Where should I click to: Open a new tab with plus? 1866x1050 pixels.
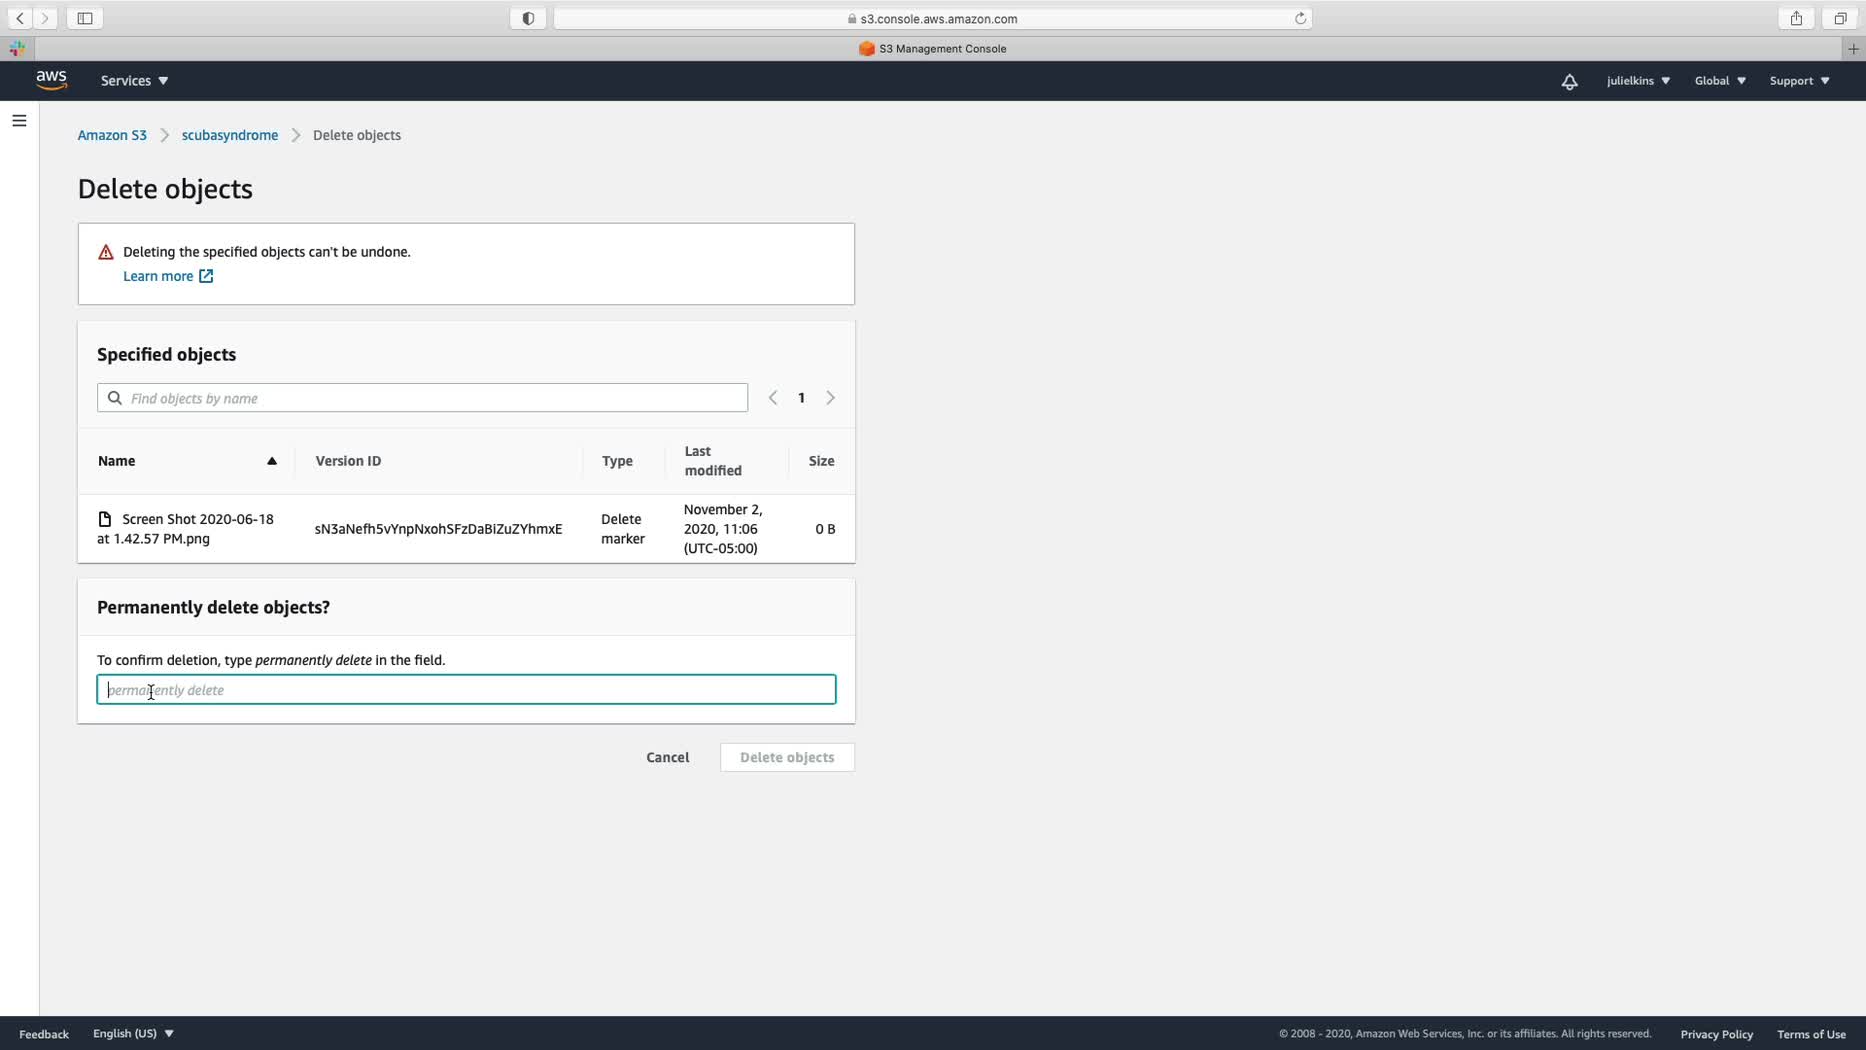point(1853,48)
